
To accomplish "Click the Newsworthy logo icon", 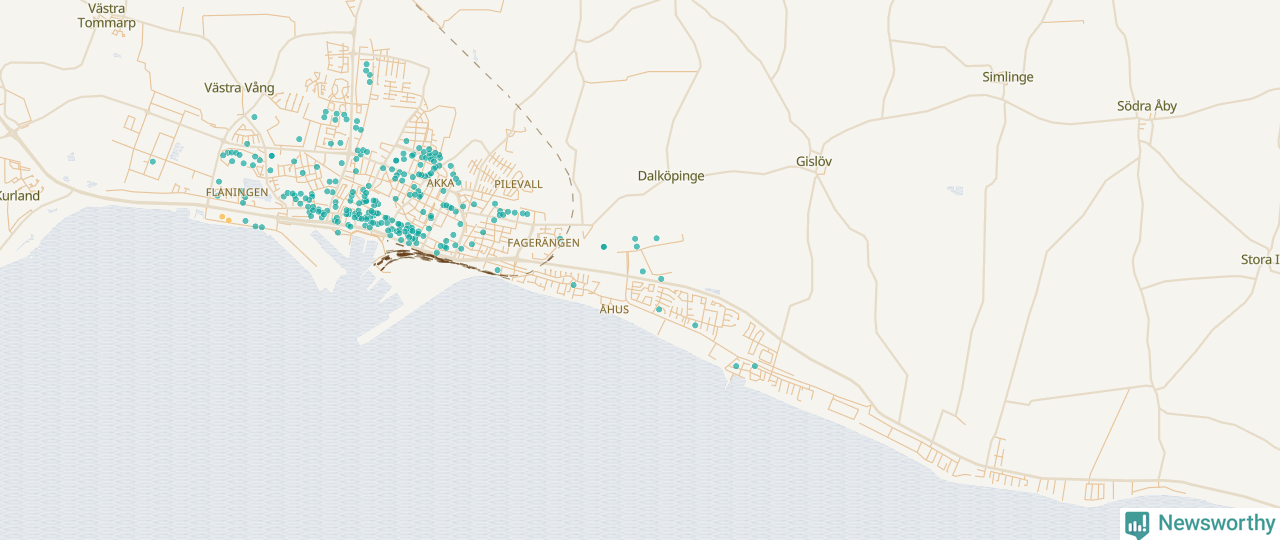I will point(1137,524).
